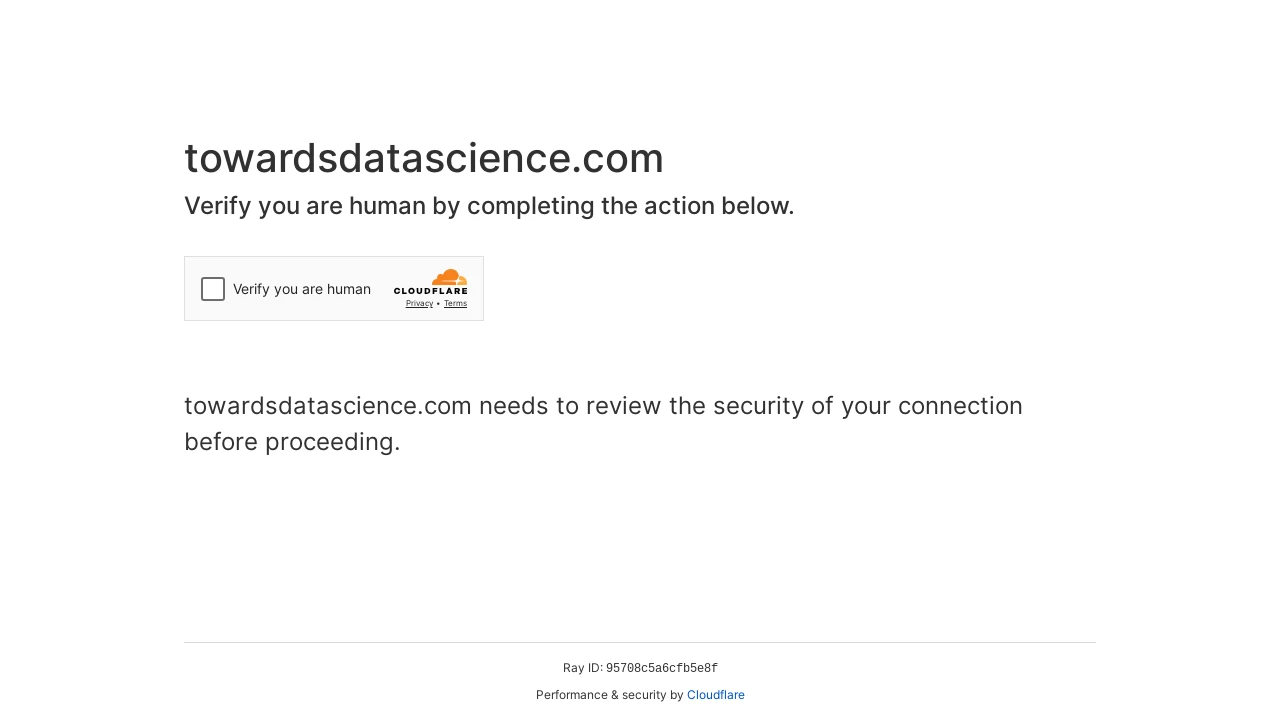The height and width of the screenshot is (720, 1280).
Task: Click the 'Performance & security by' text
Action: (x=610, y=695)
